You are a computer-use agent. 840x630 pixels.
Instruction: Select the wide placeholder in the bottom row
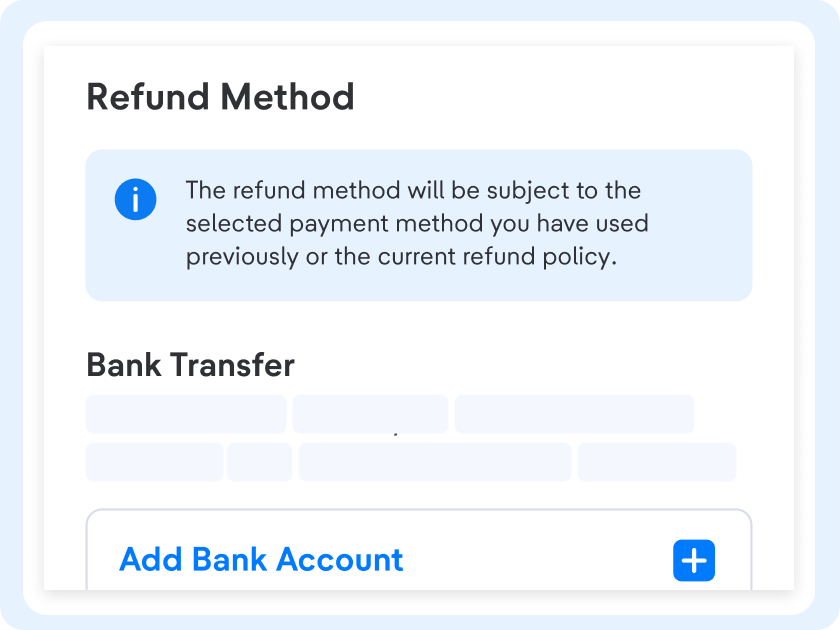click(434, 462)
